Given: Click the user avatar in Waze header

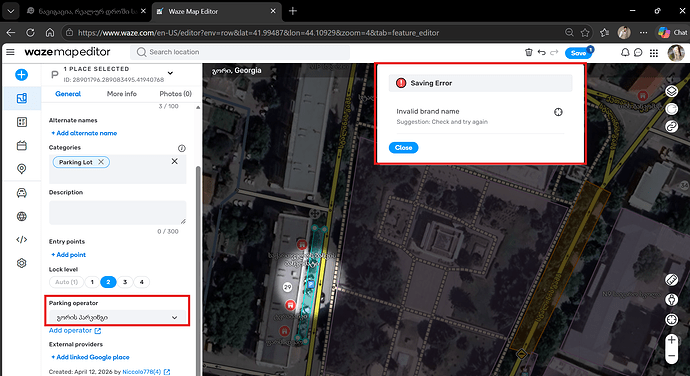Looking at the screenshot, I should [x=675, y=53].
